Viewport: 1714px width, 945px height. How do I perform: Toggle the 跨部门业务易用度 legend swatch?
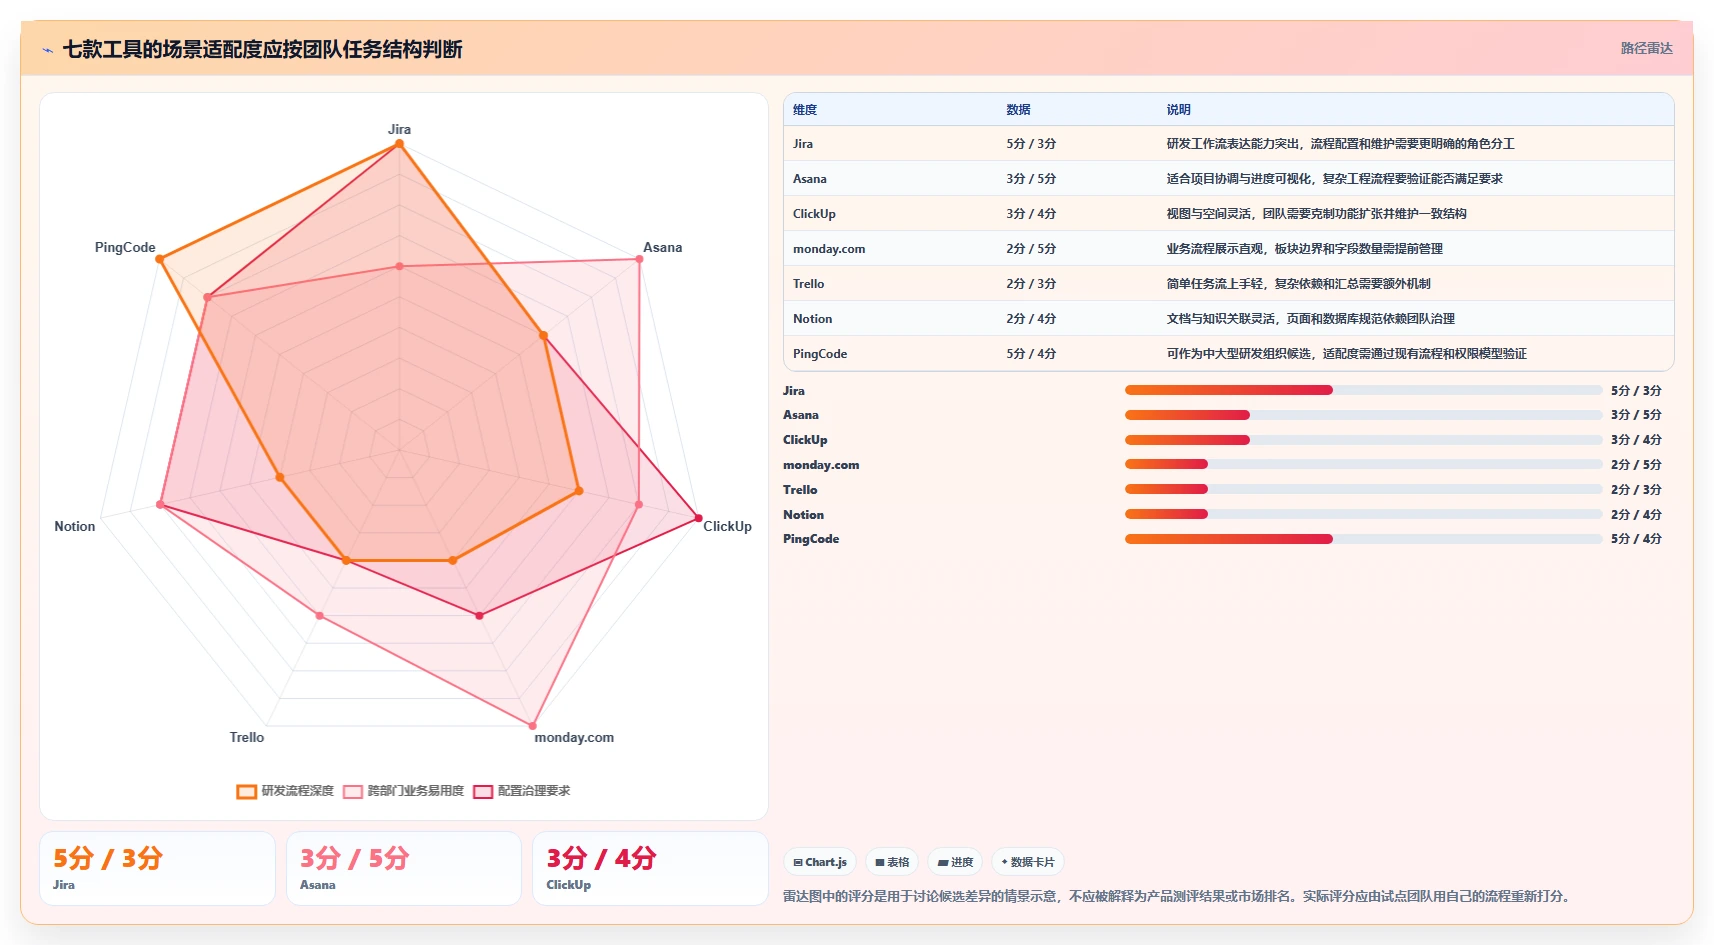(352, 791)
